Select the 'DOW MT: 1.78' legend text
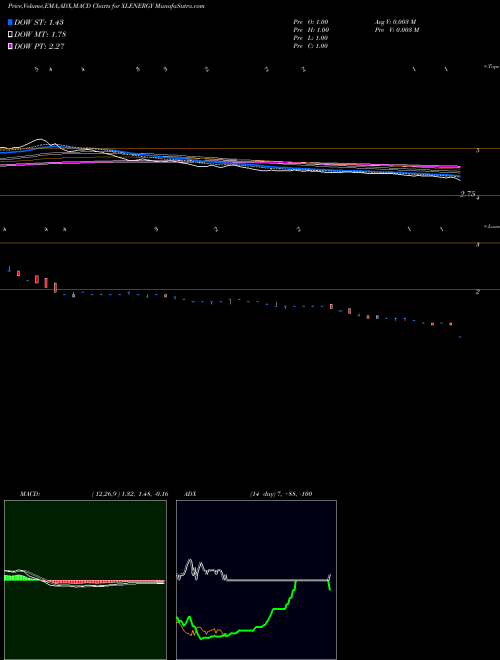 point(40,34)
